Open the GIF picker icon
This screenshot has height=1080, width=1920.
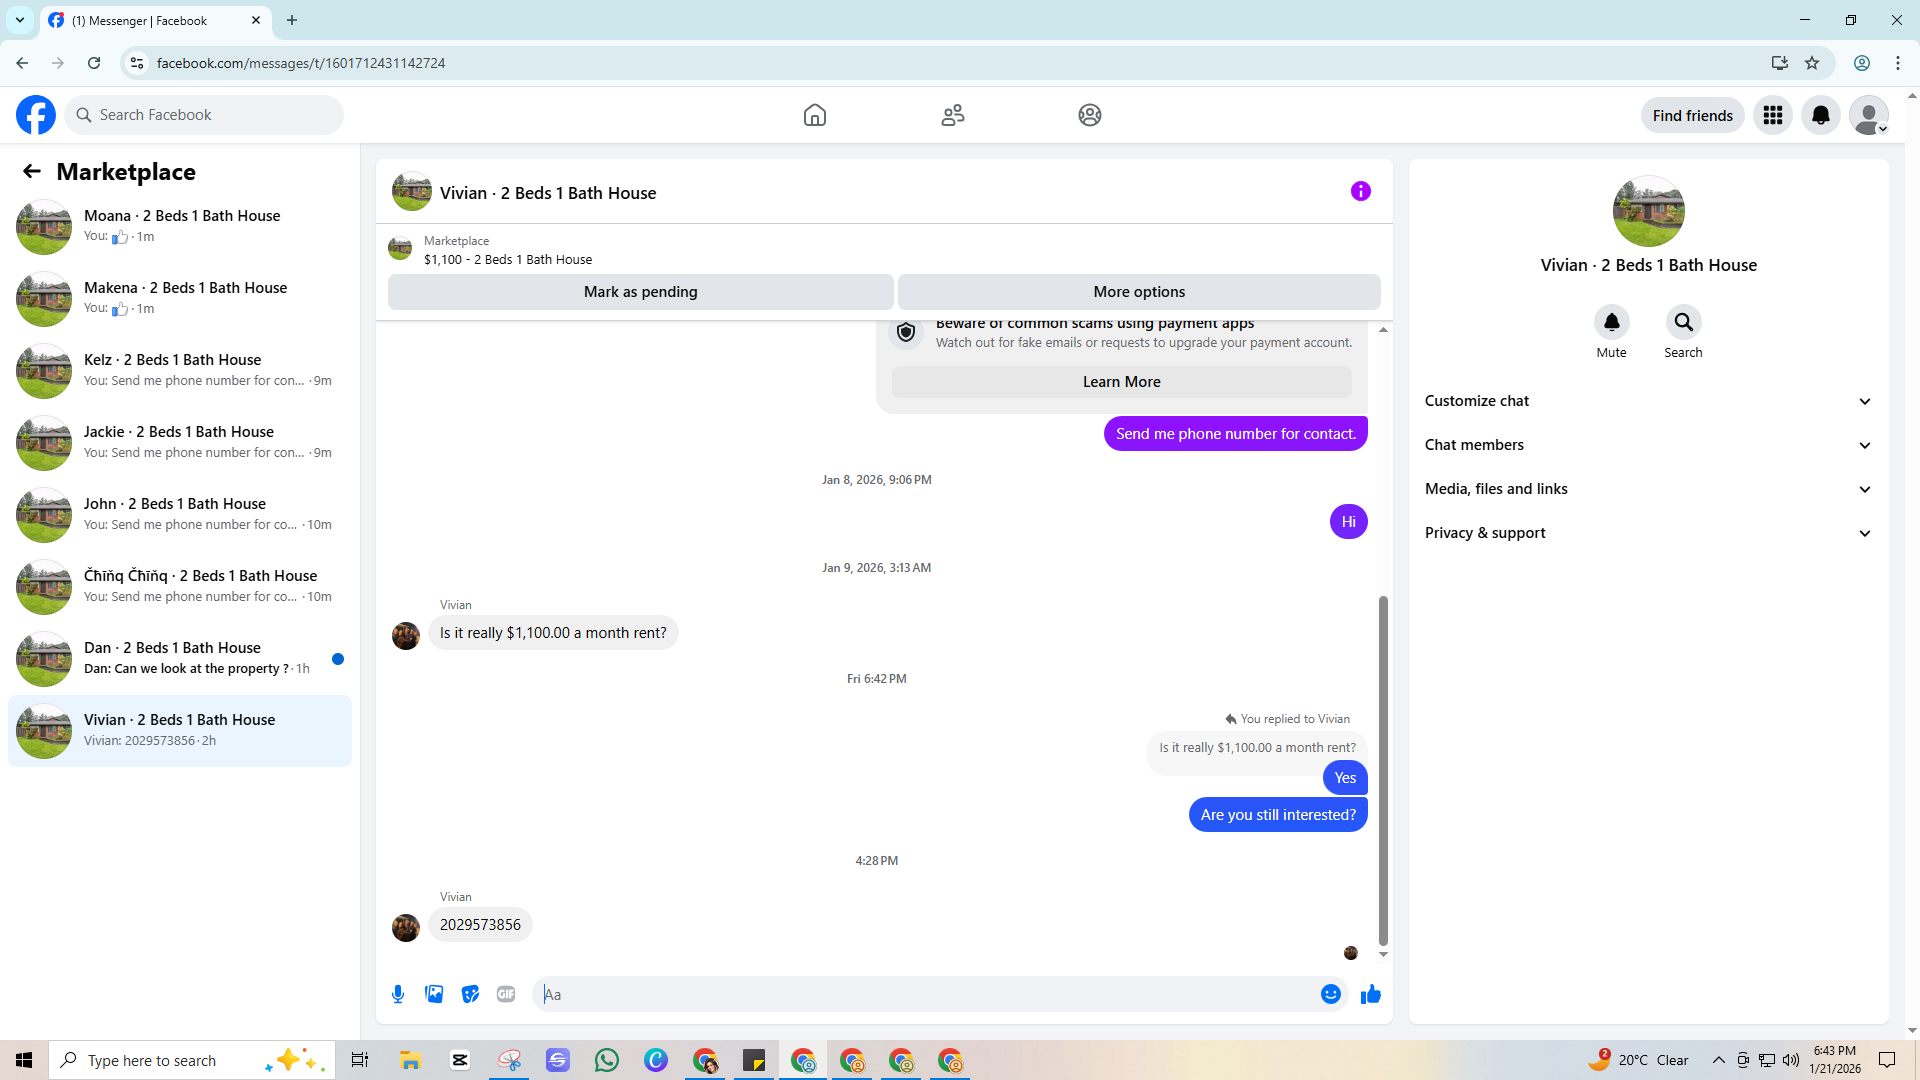pyautogui.click(x=506, y=994)
